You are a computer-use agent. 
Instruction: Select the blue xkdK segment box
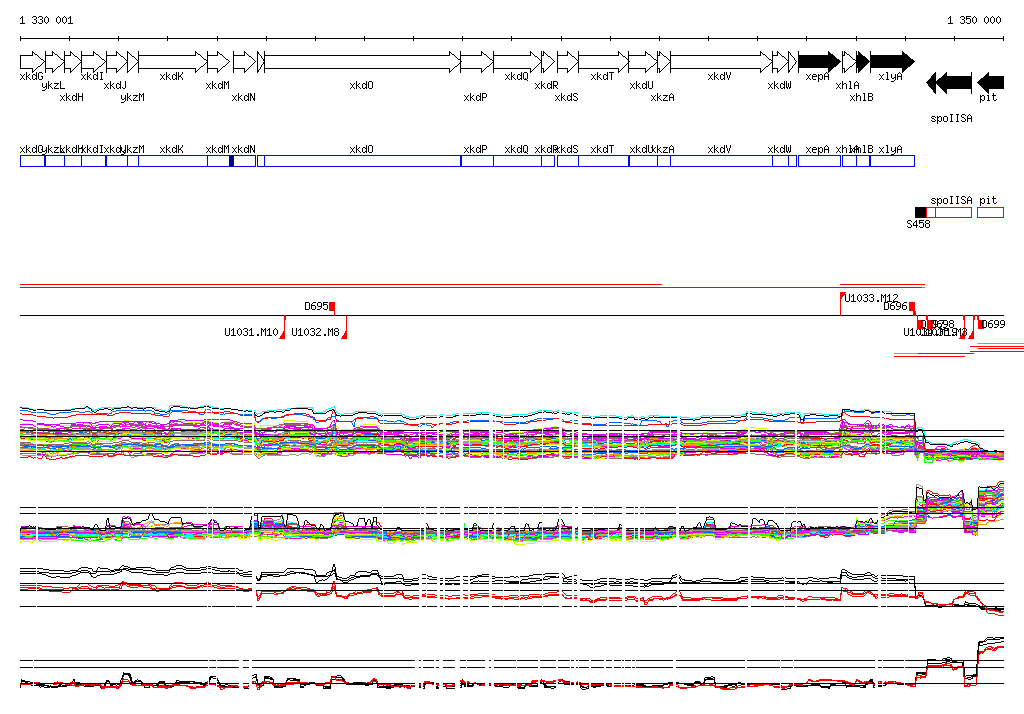172,161
